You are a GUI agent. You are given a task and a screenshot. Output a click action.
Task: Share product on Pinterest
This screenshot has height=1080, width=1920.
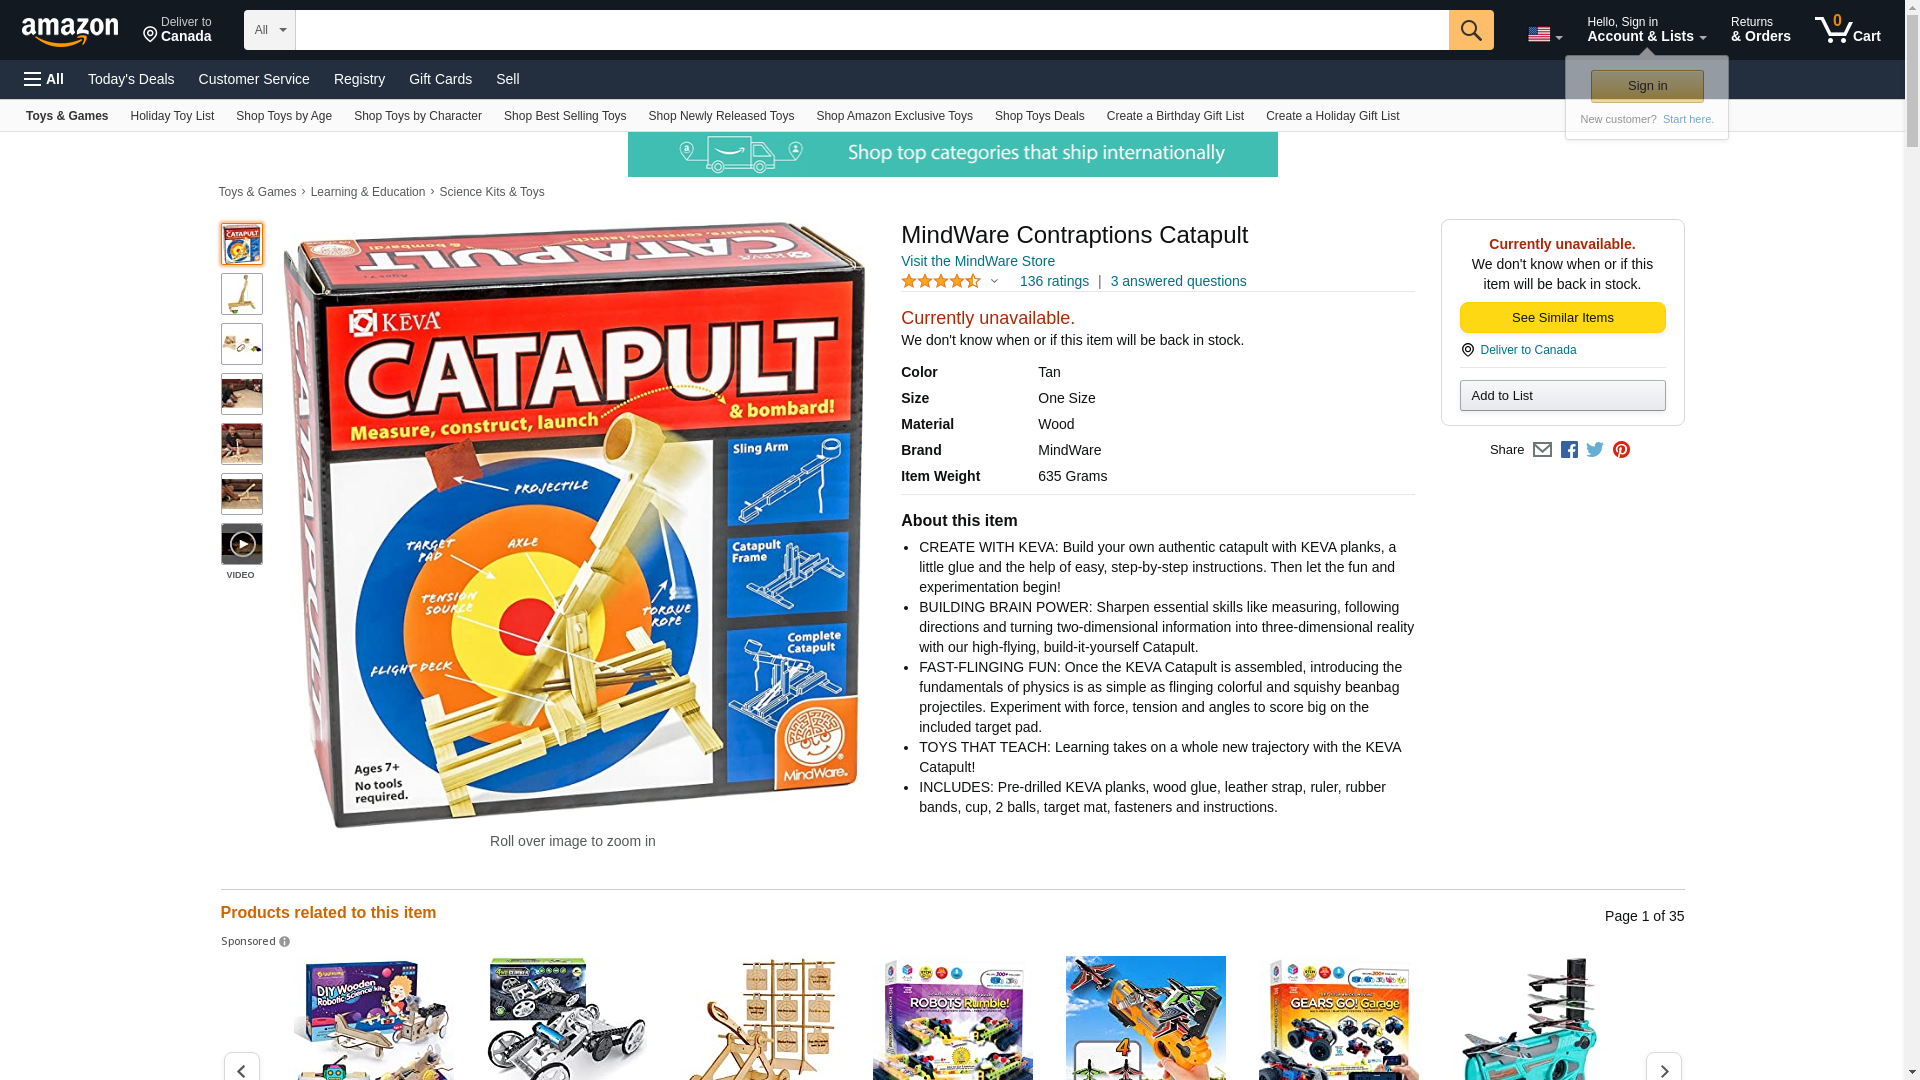(x=1621, y=450)
